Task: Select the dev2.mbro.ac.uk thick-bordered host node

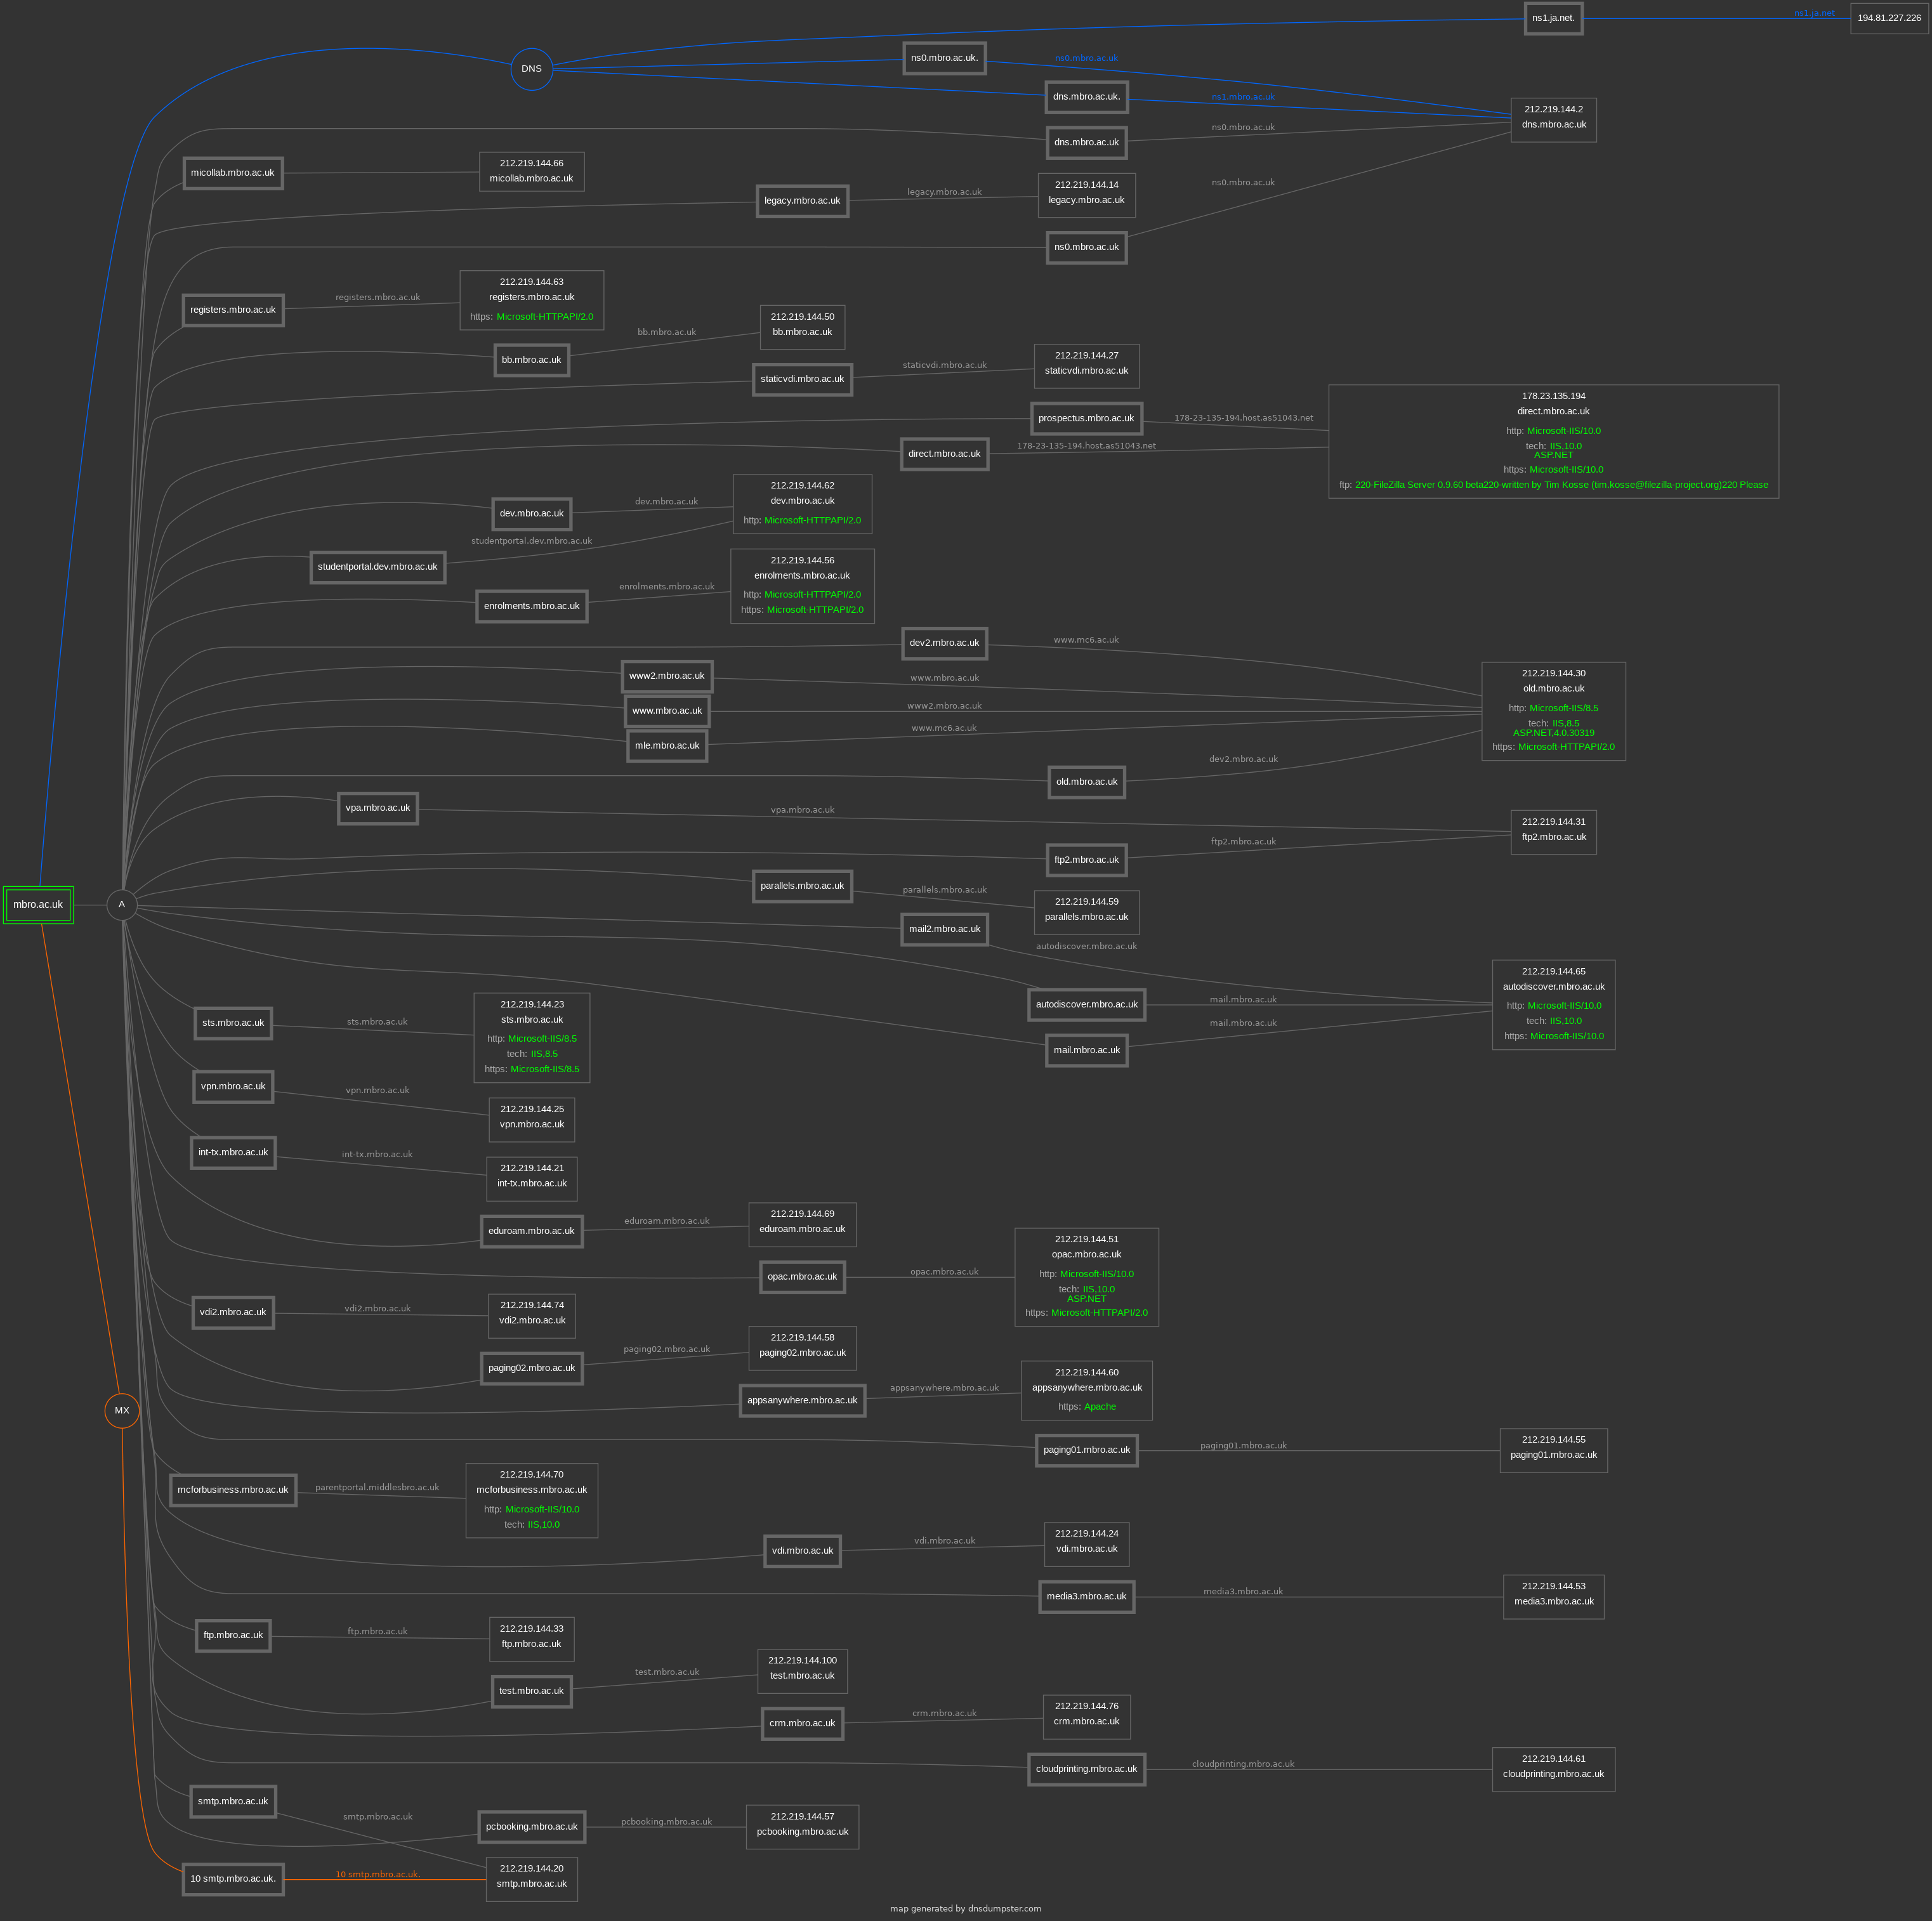Action: coord(944,643)
